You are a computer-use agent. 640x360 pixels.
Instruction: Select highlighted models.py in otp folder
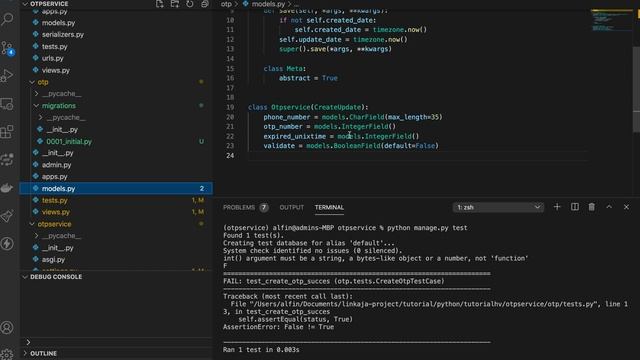click(116, 189)
